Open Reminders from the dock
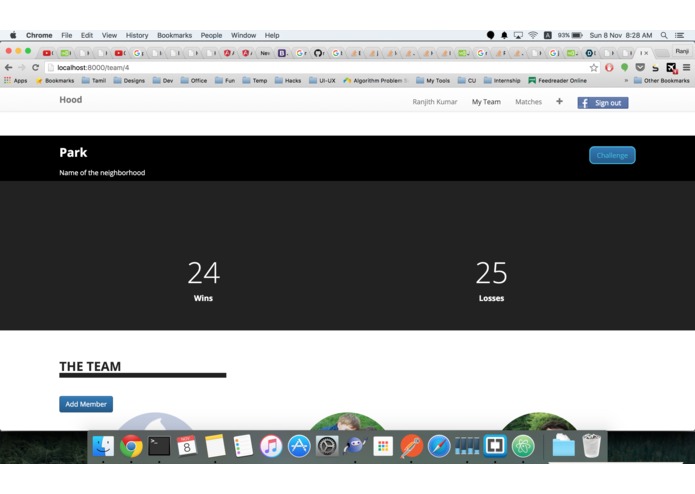Screen dimensions: 695x494 [243, 446]
